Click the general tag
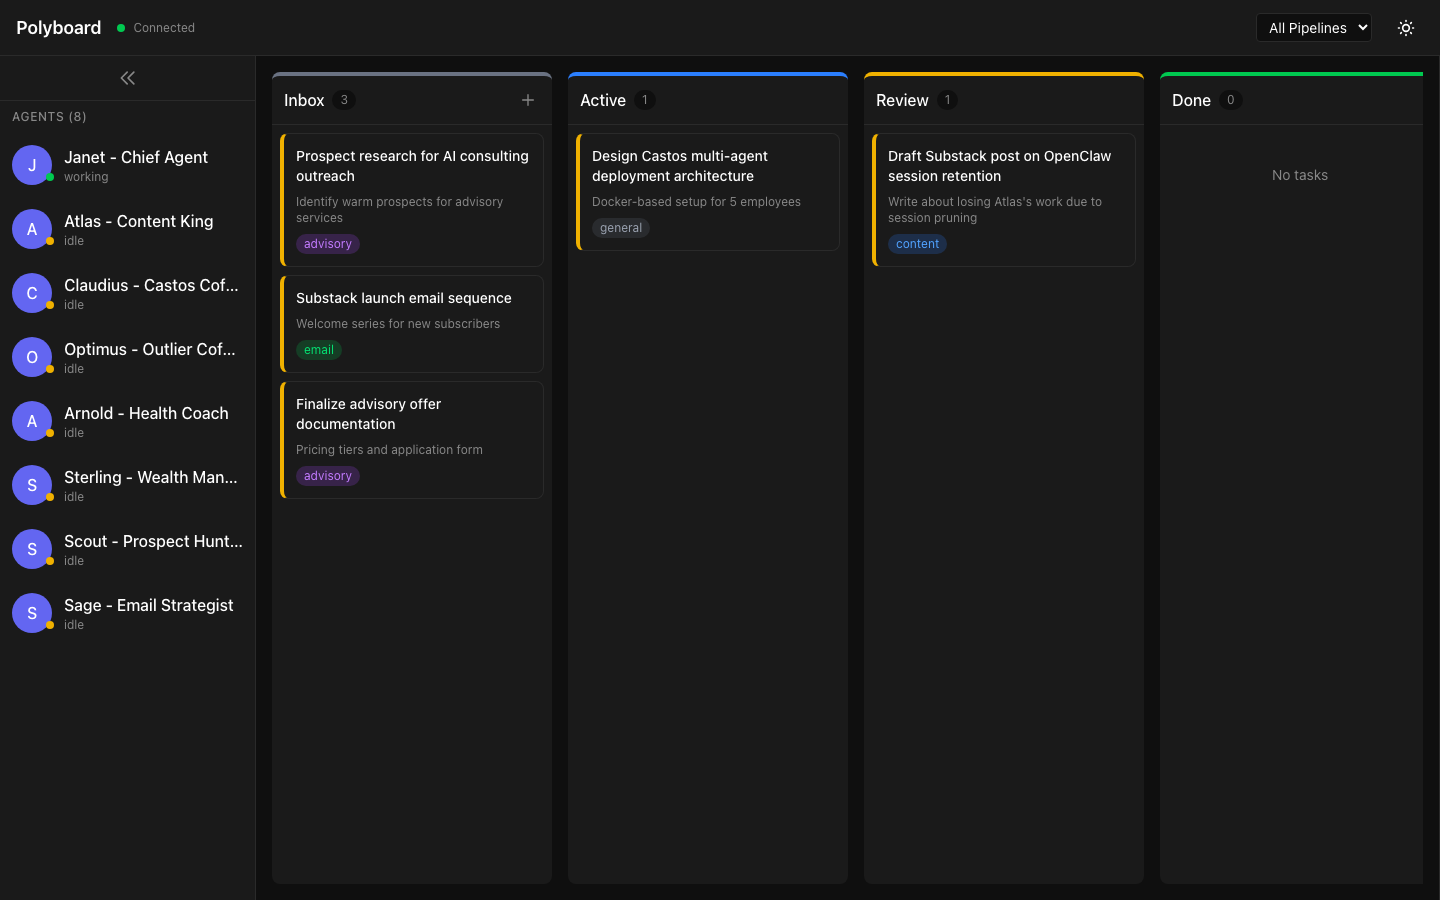The image size is (1440, 900). [621, 228]
